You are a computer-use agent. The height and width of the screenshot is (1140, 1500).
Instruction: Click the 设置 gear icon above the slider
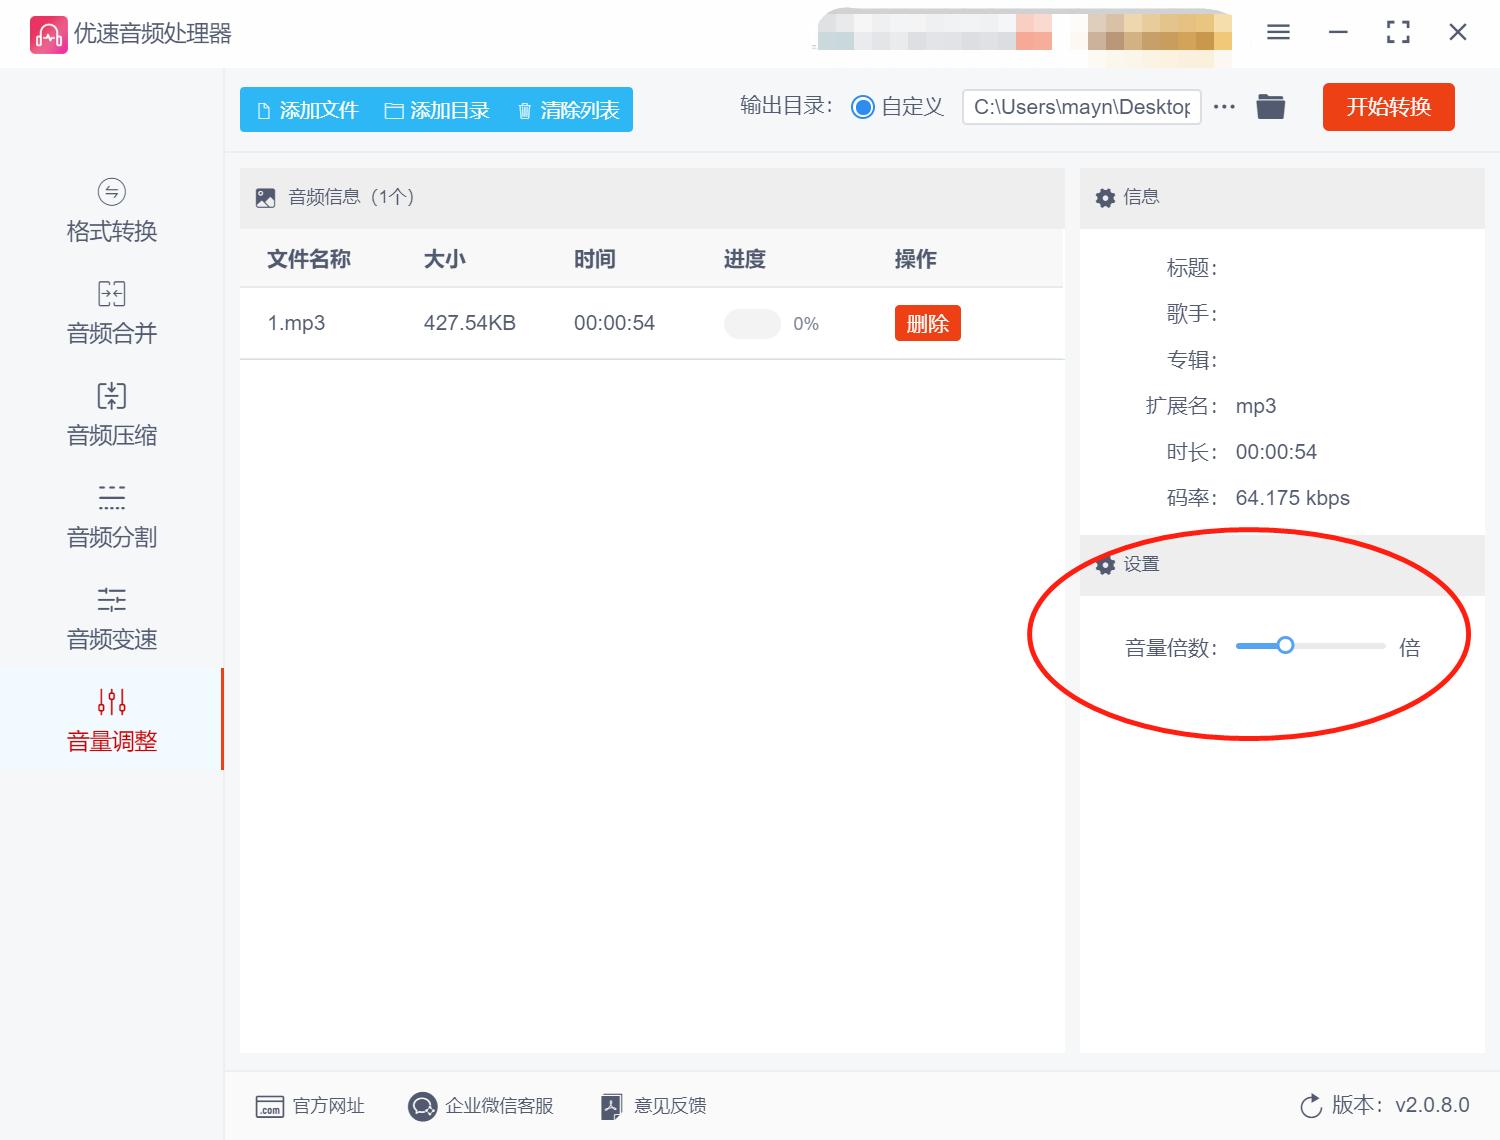tap(1105, 564)
